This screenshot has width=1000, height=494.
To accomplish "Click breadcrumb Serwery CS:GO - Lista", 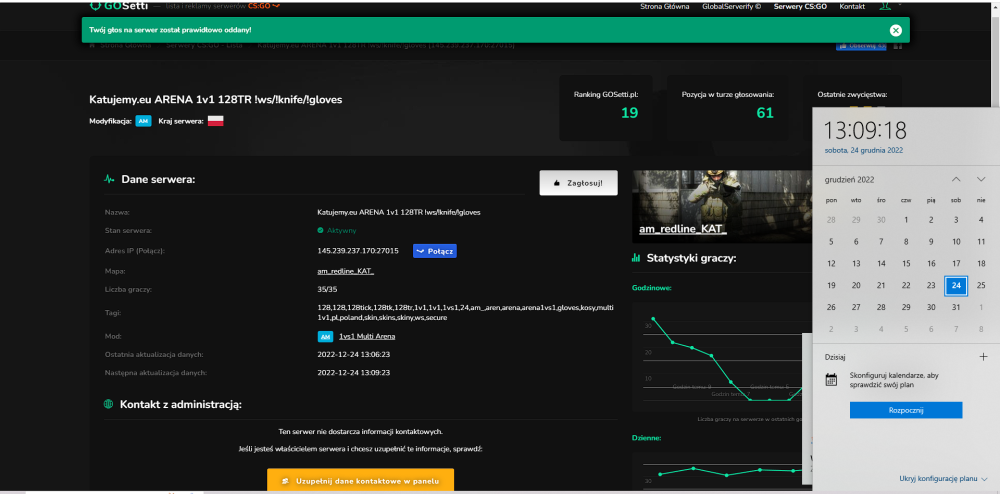I will 204,46.
